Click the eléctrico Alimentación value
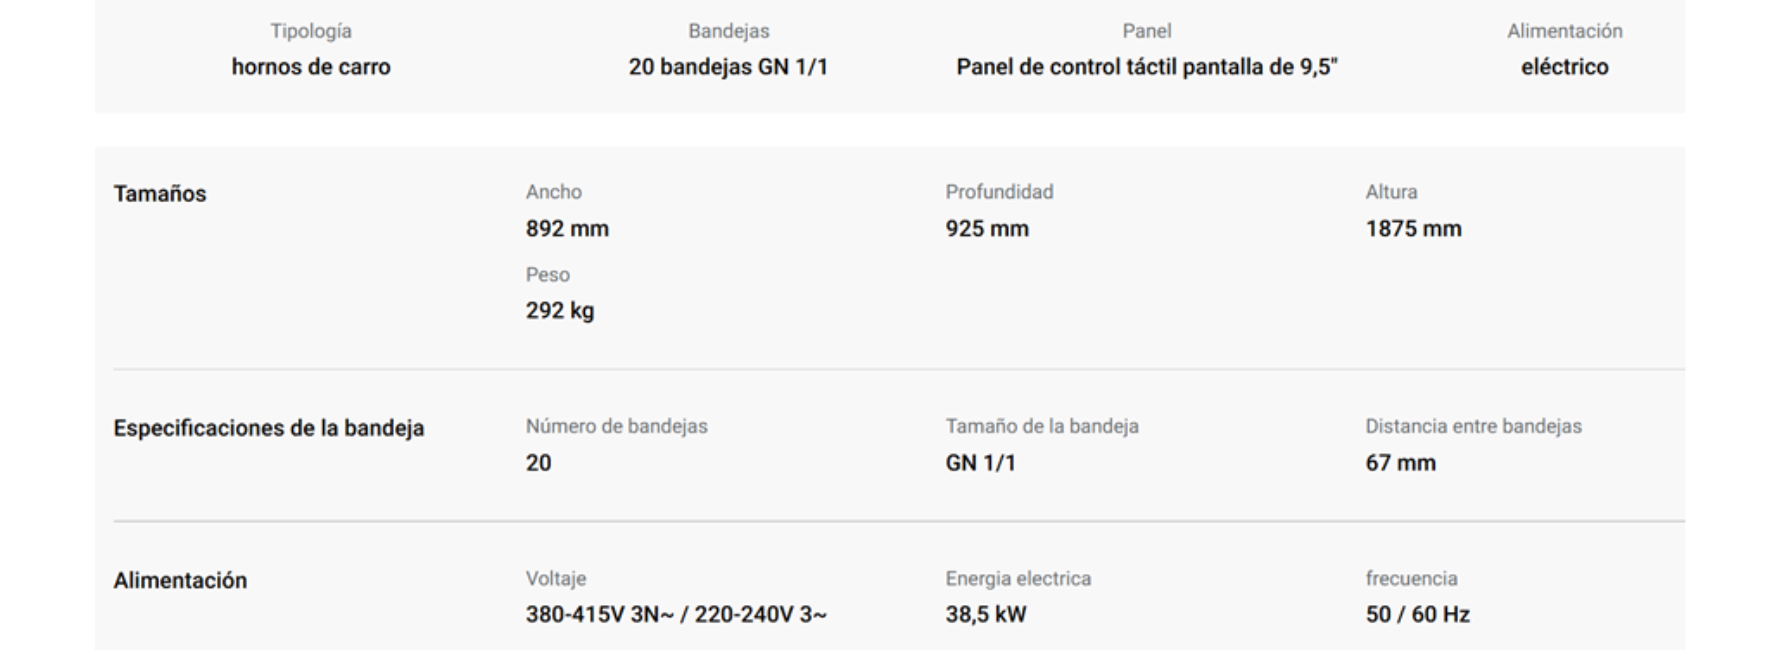The height and width of the screenshot is (650, 1780). coord(1565,67)
